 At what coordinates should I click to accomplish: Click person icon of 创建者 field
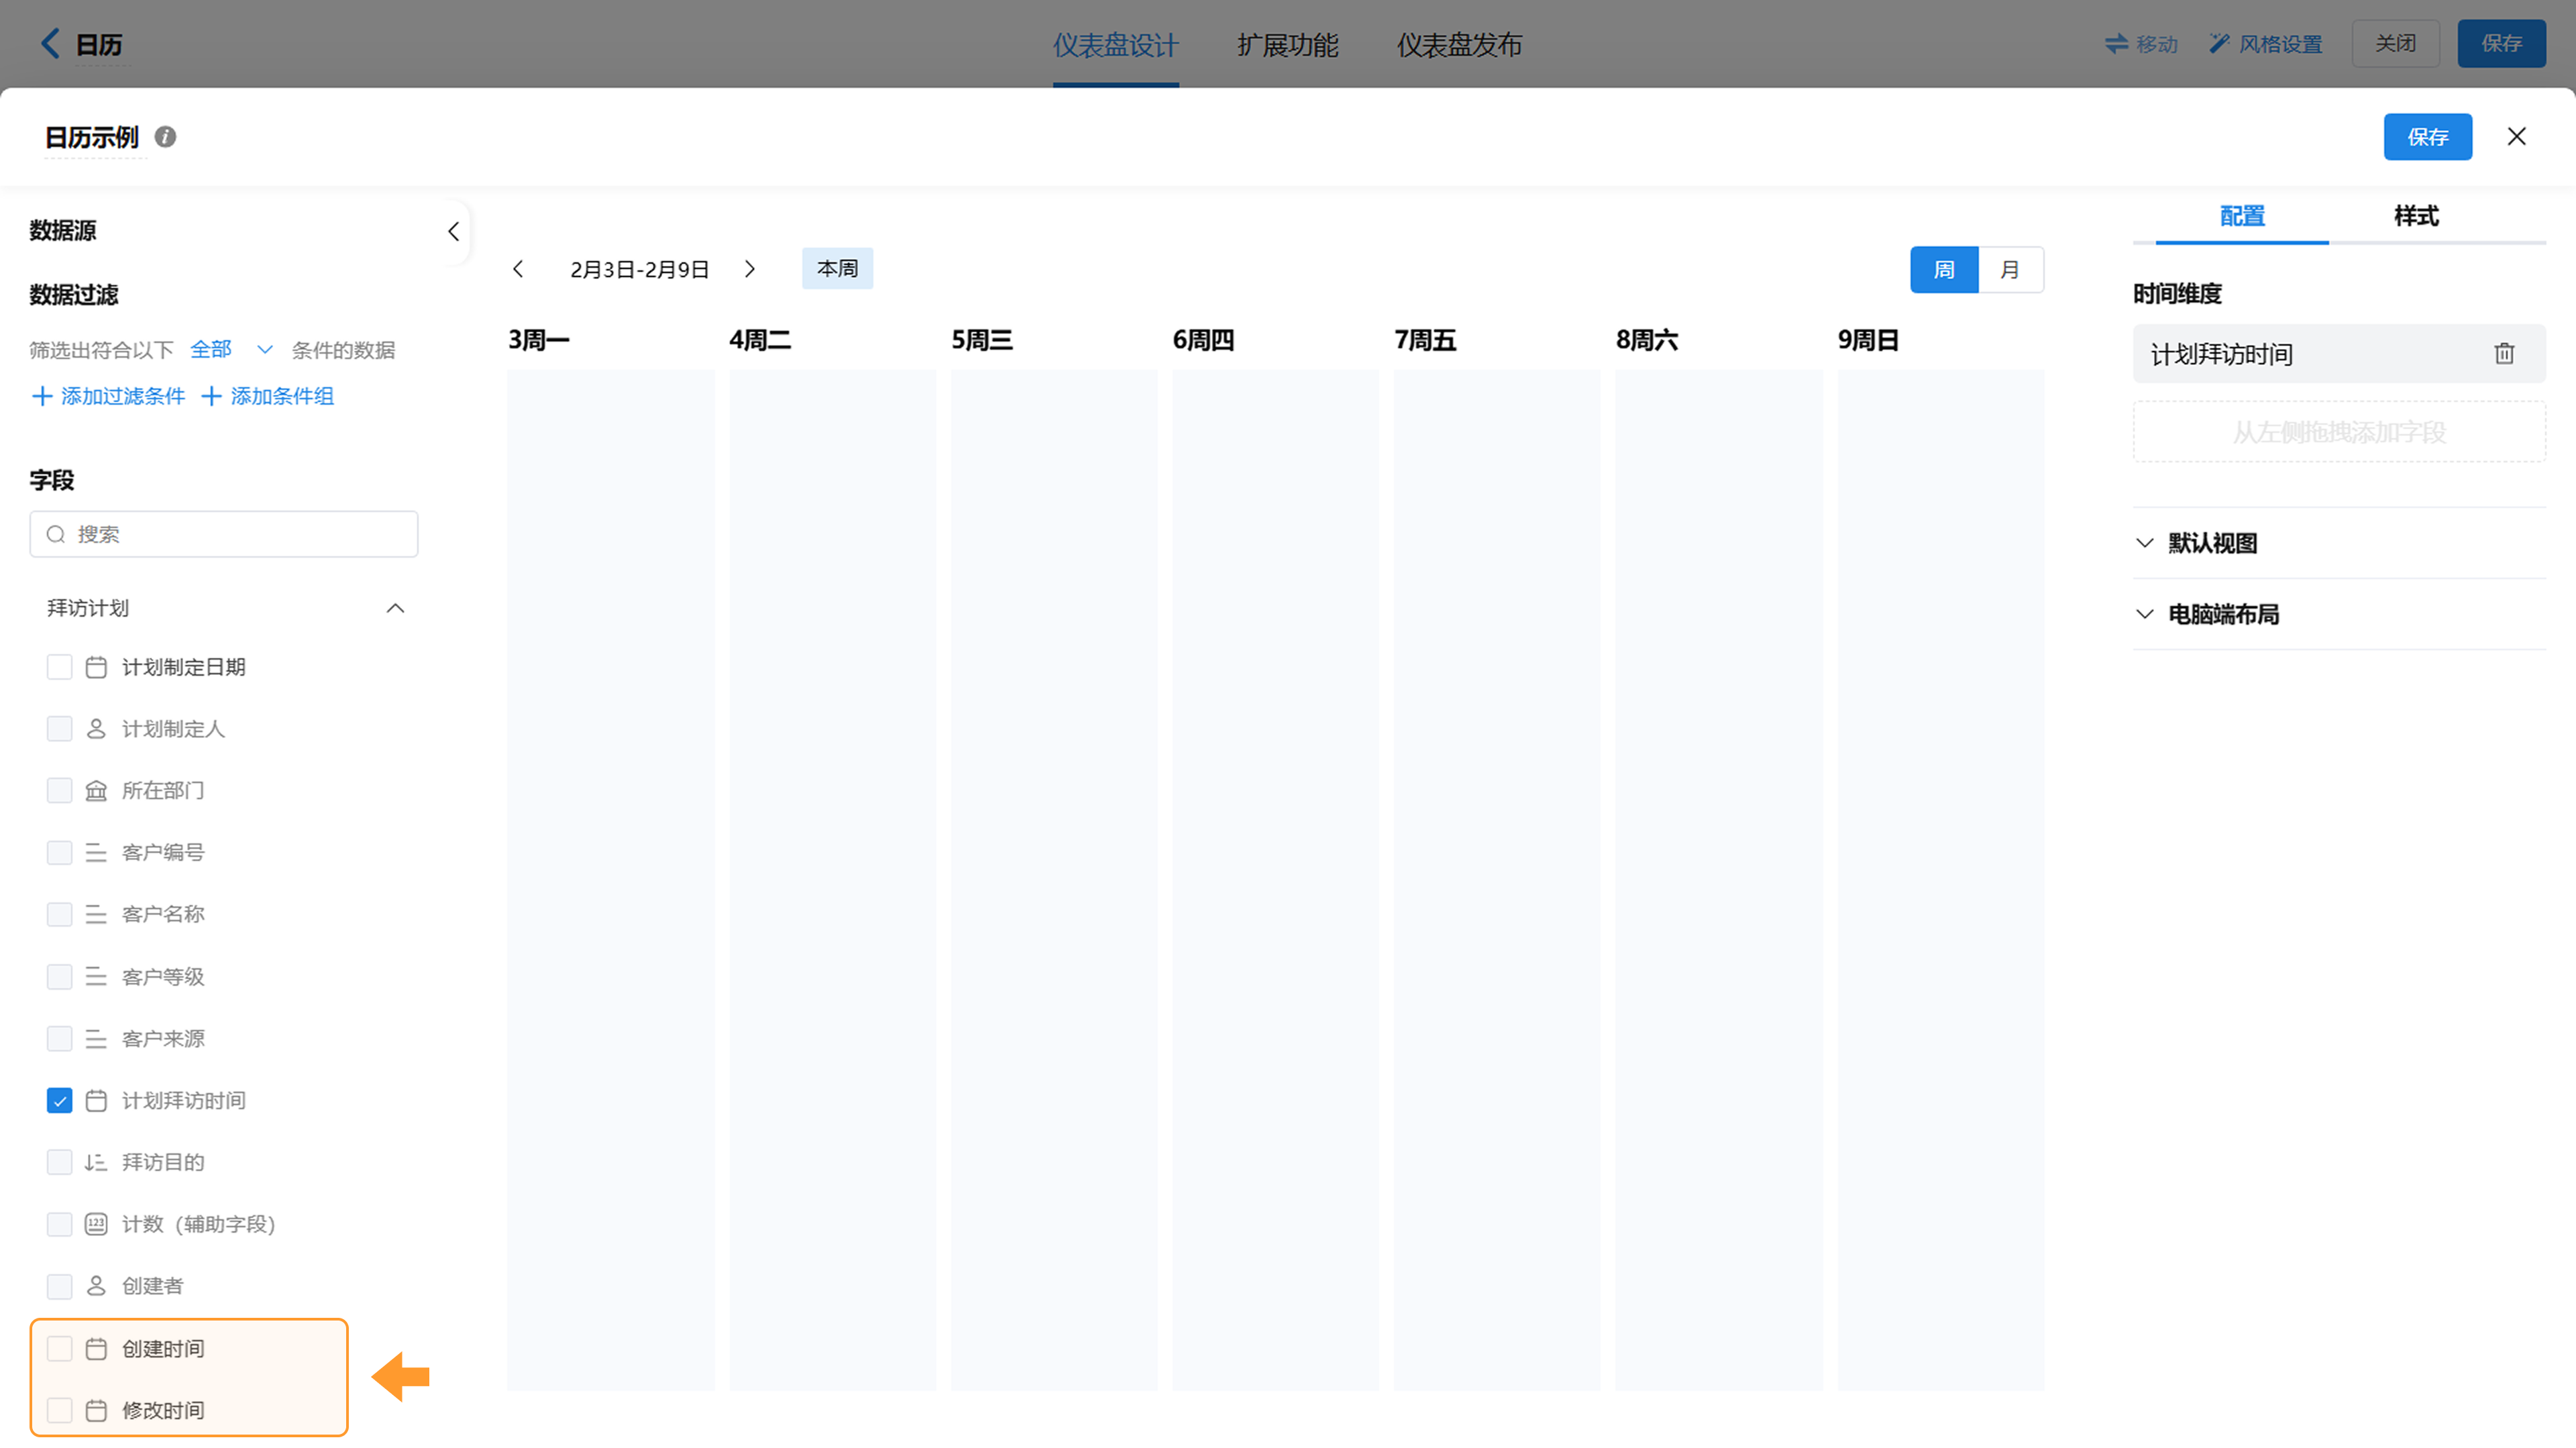(96, 1286)
